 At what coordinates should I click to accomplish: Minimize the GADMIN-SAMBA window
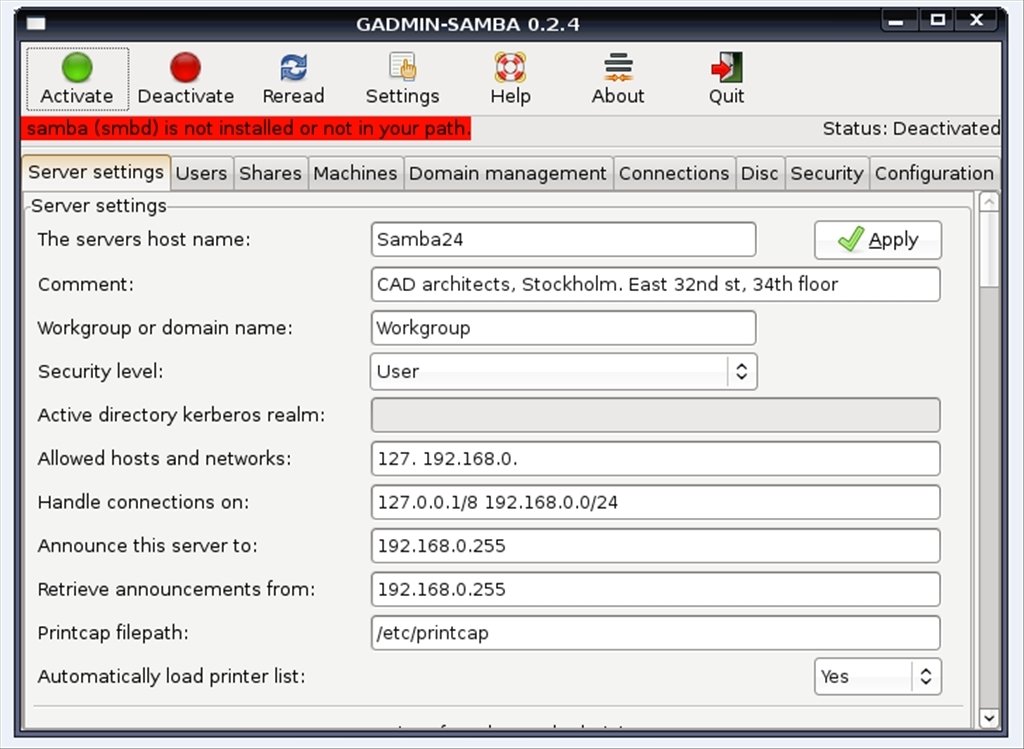tap(899, 20)
